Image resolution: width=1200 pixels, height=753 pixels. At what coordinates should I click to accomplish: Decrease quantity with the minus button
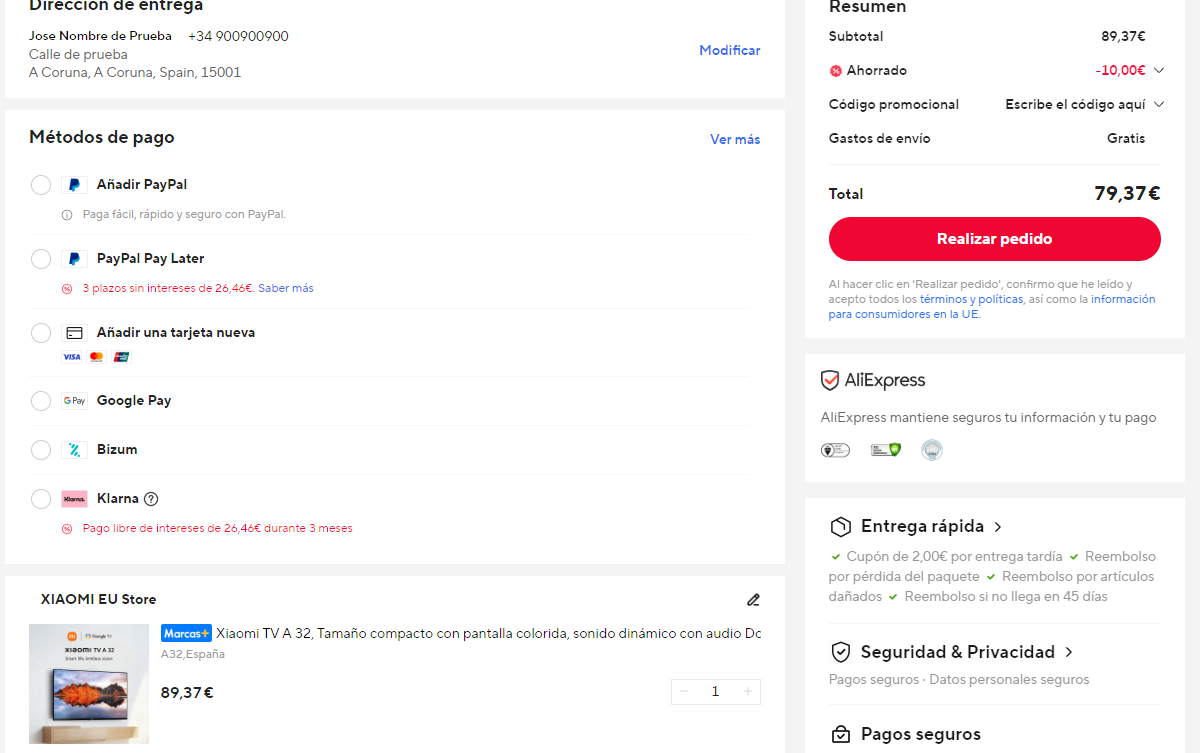point(684,692)
